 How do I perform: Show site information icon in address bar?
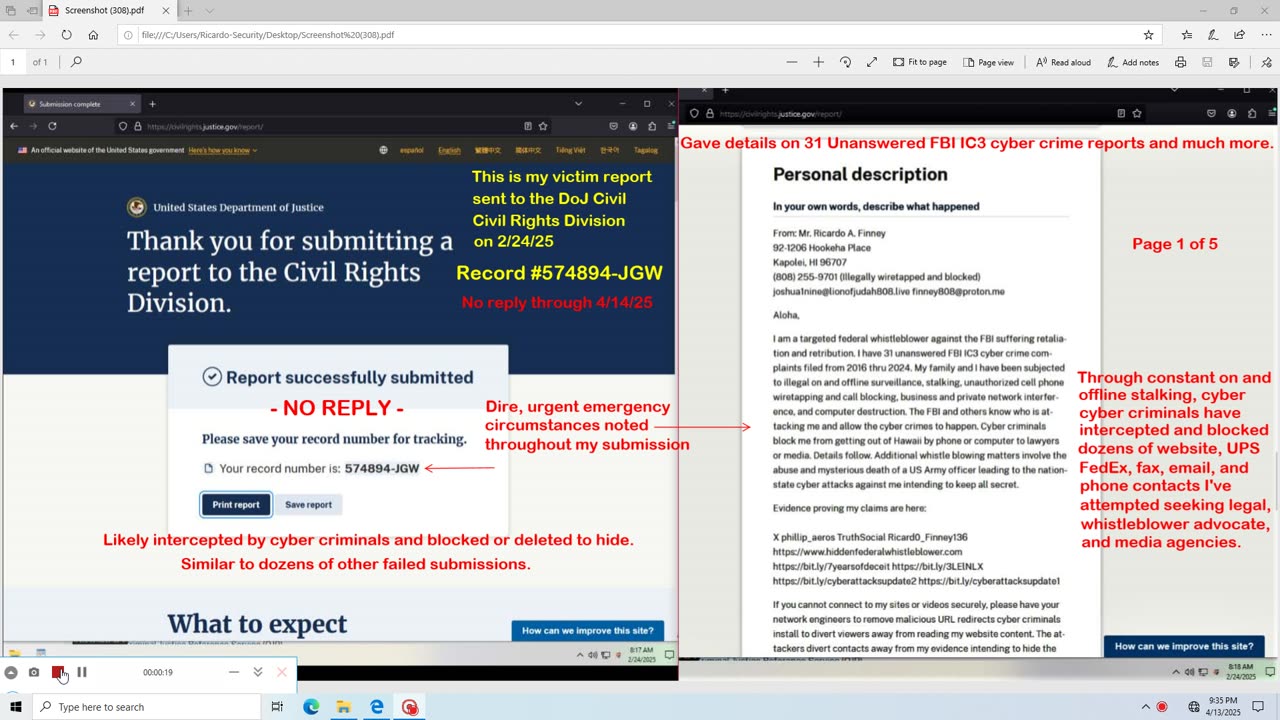pos(129,34)
